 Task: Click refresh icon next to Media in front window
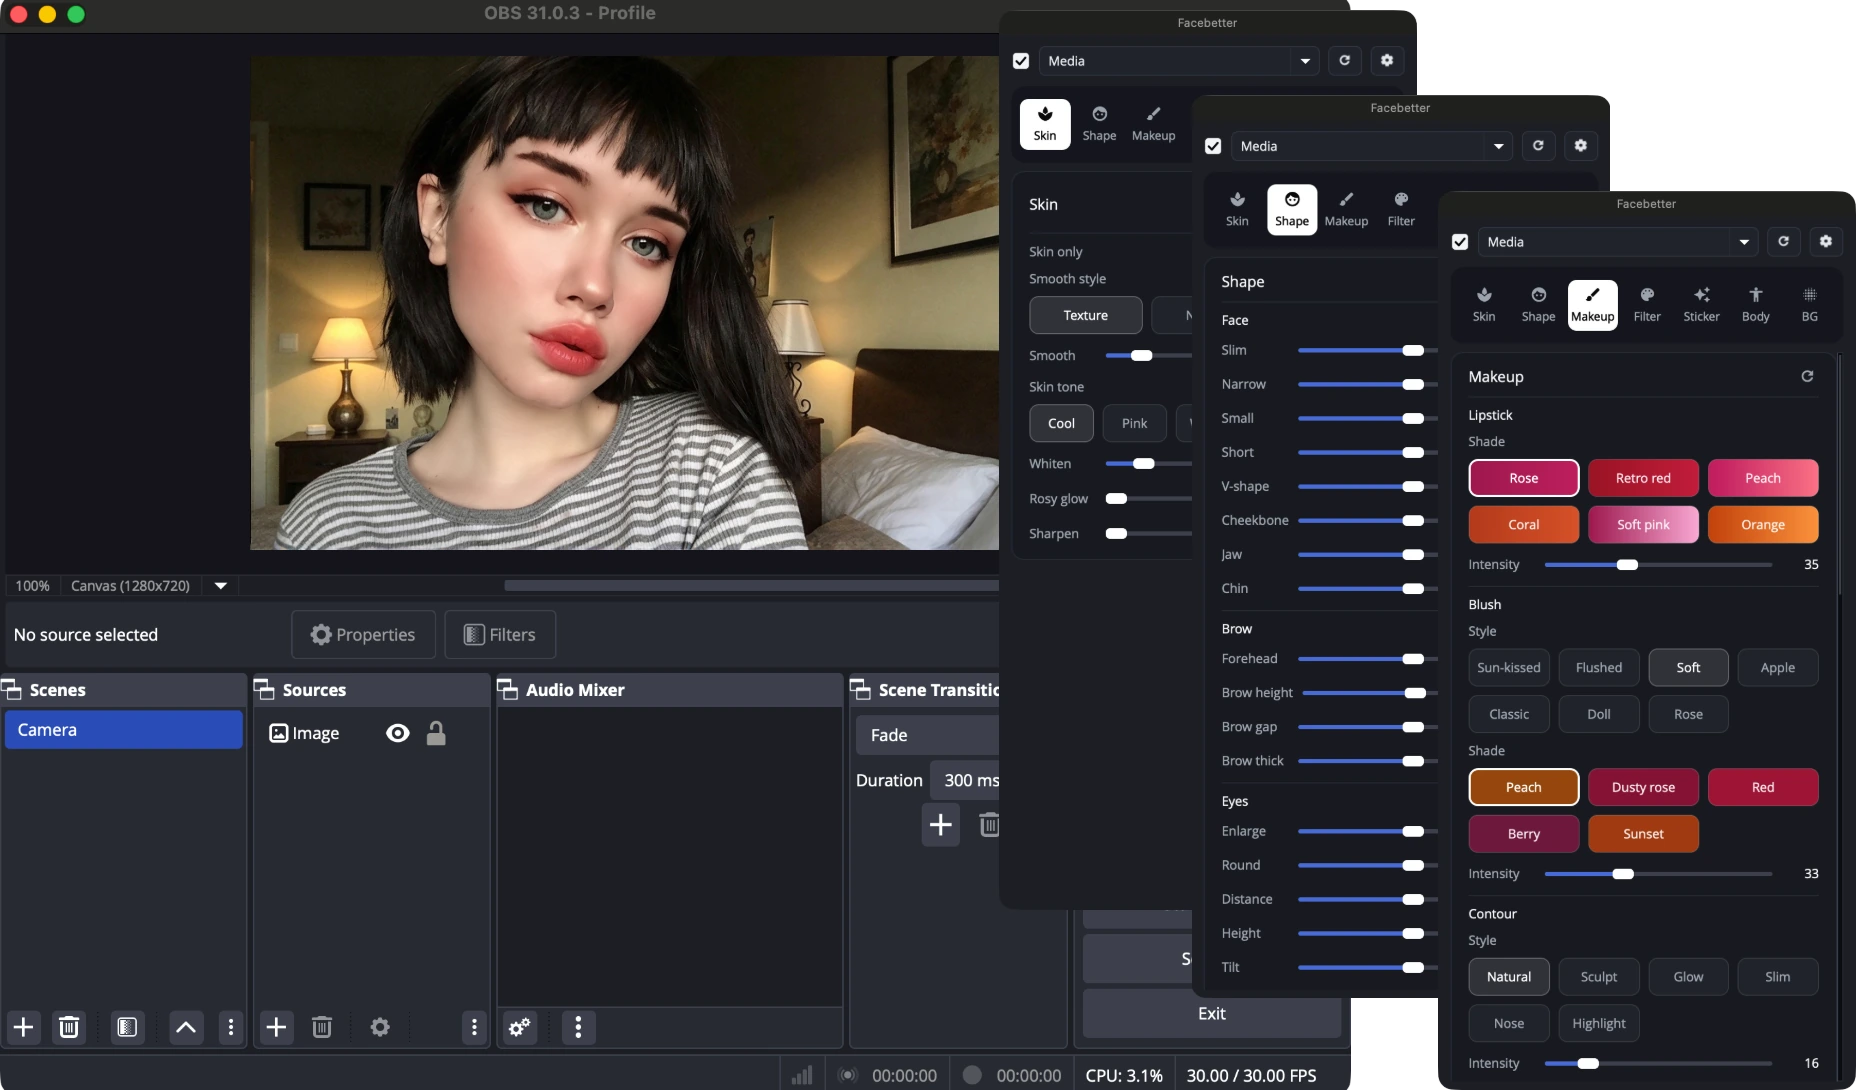tap(1783, 241)
